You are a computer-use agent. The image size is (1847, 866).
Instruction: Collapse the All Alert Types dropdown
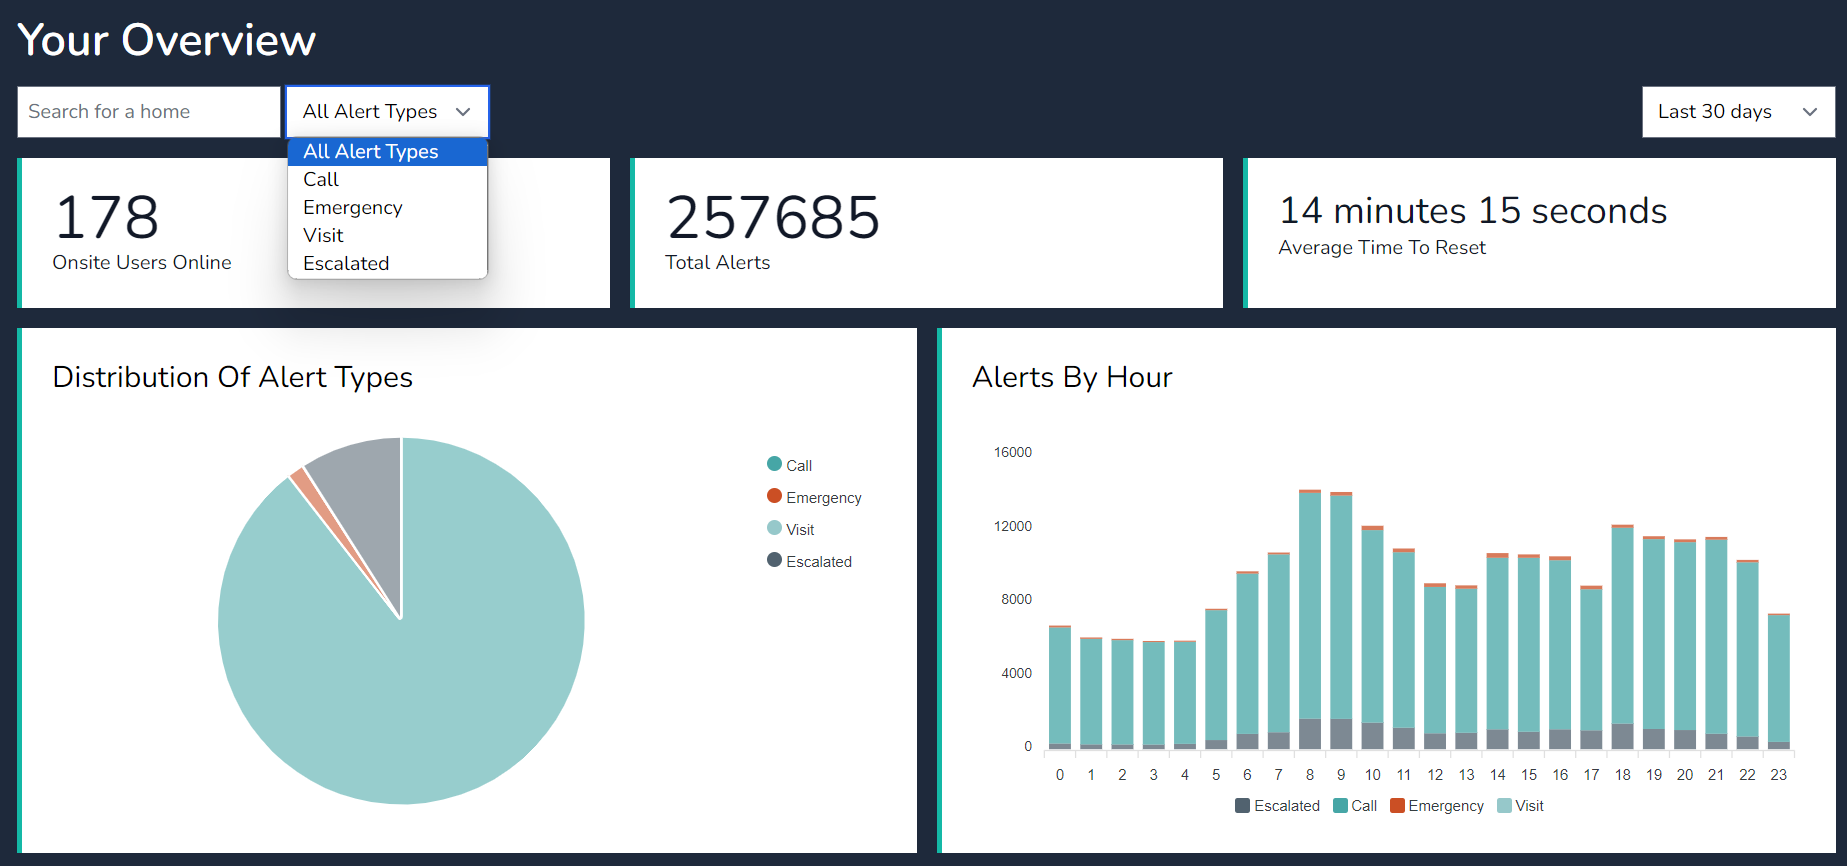(387, 112)
